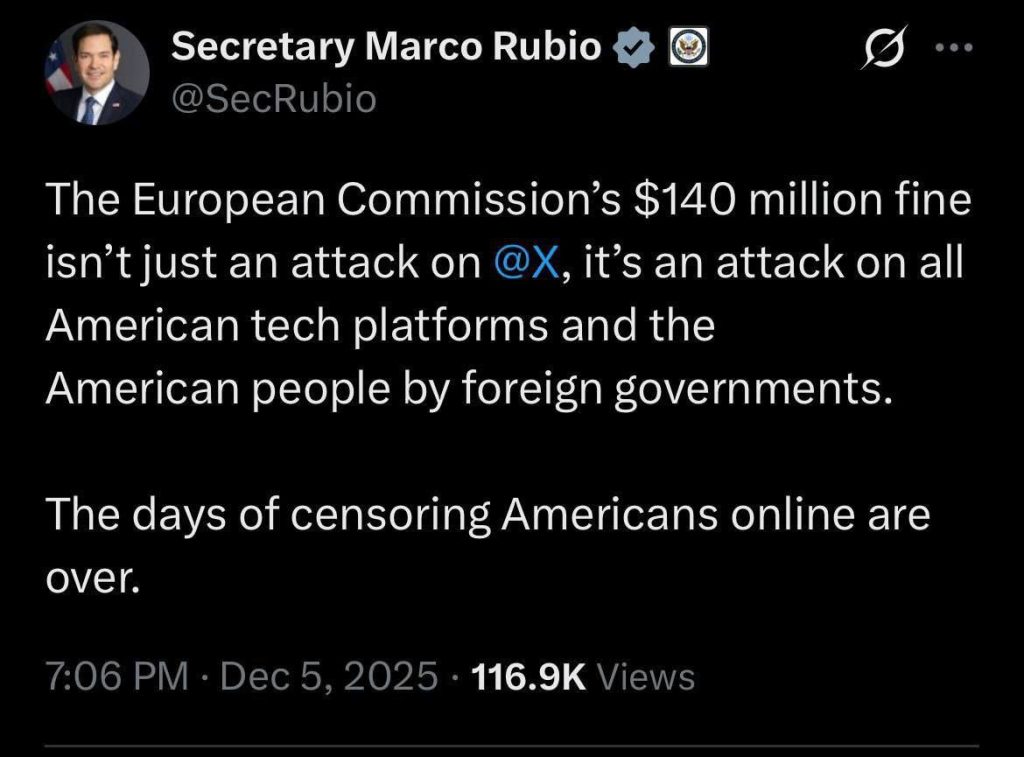
Task: Click the Views label
Action: (x=645, y=677)
